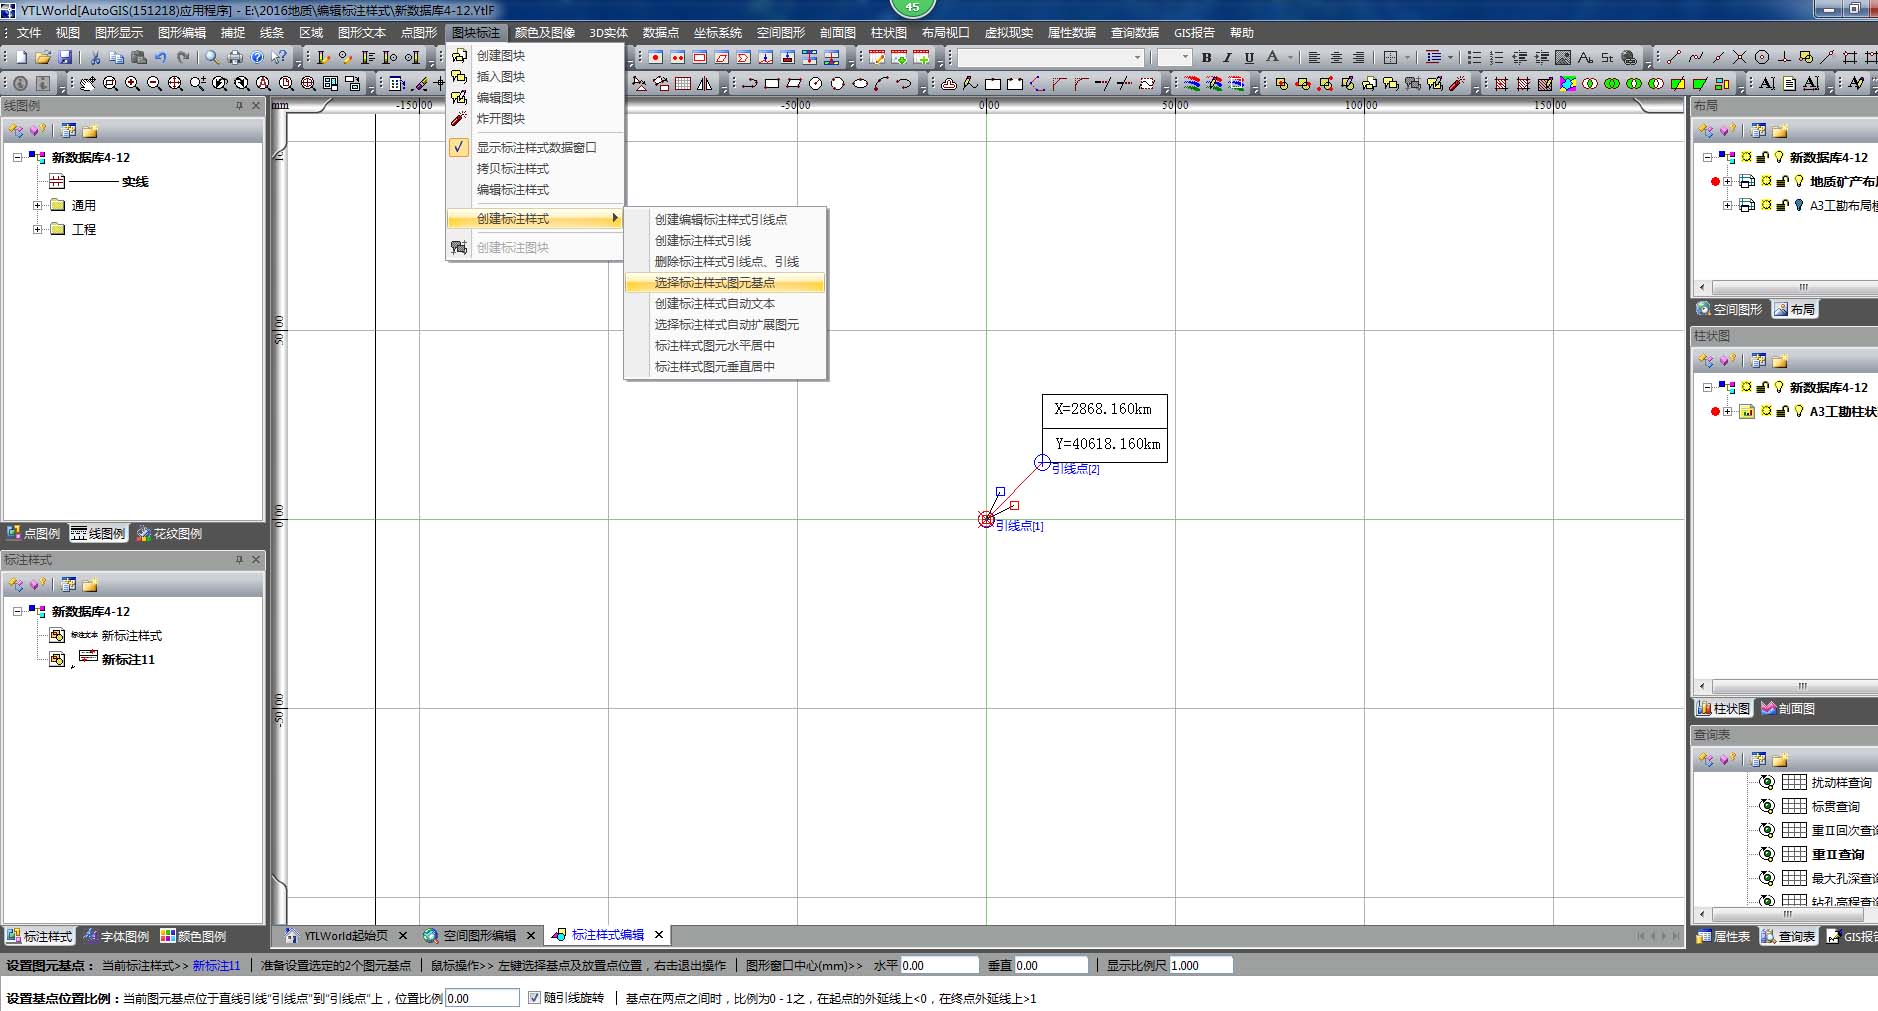Click the new folder icon in 标注样式 panel
The width and height of the screenshot is (1878, 1011).
(x=90, y=585)
